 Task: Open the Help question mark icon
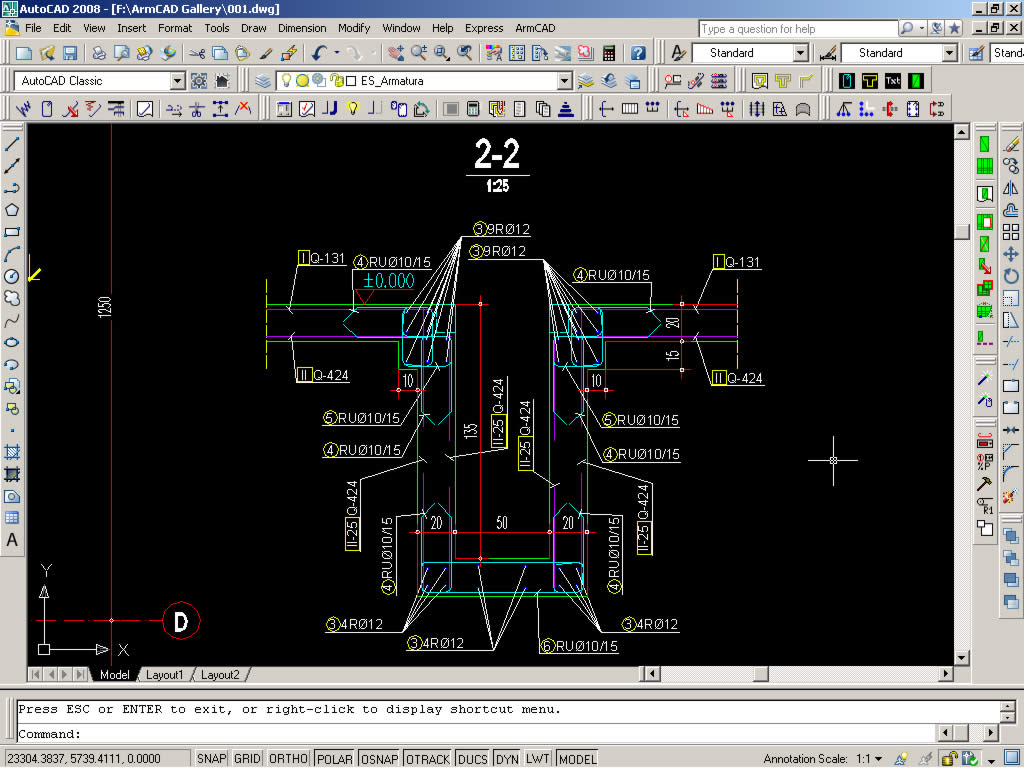point(638,53)
